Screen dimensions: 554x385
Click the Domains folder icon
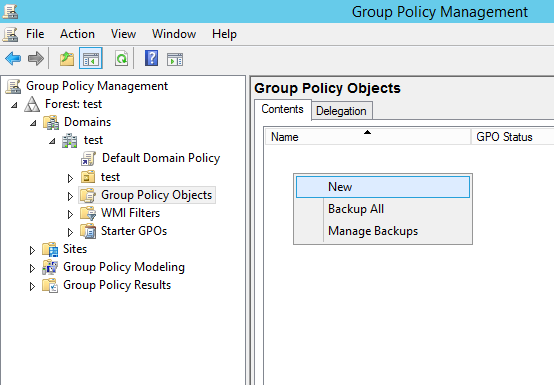coord(51,122)
